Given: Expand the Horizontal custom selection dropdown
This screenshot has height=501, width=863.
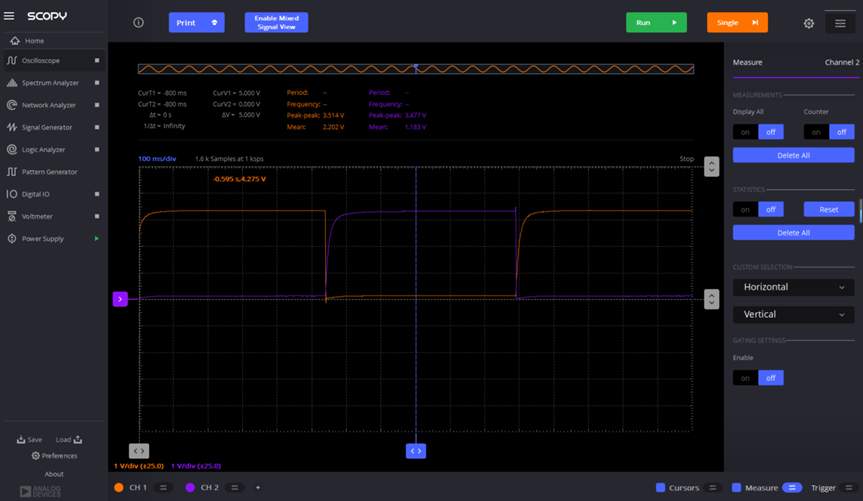Looking at the screenshot, I should pos(793,287).
